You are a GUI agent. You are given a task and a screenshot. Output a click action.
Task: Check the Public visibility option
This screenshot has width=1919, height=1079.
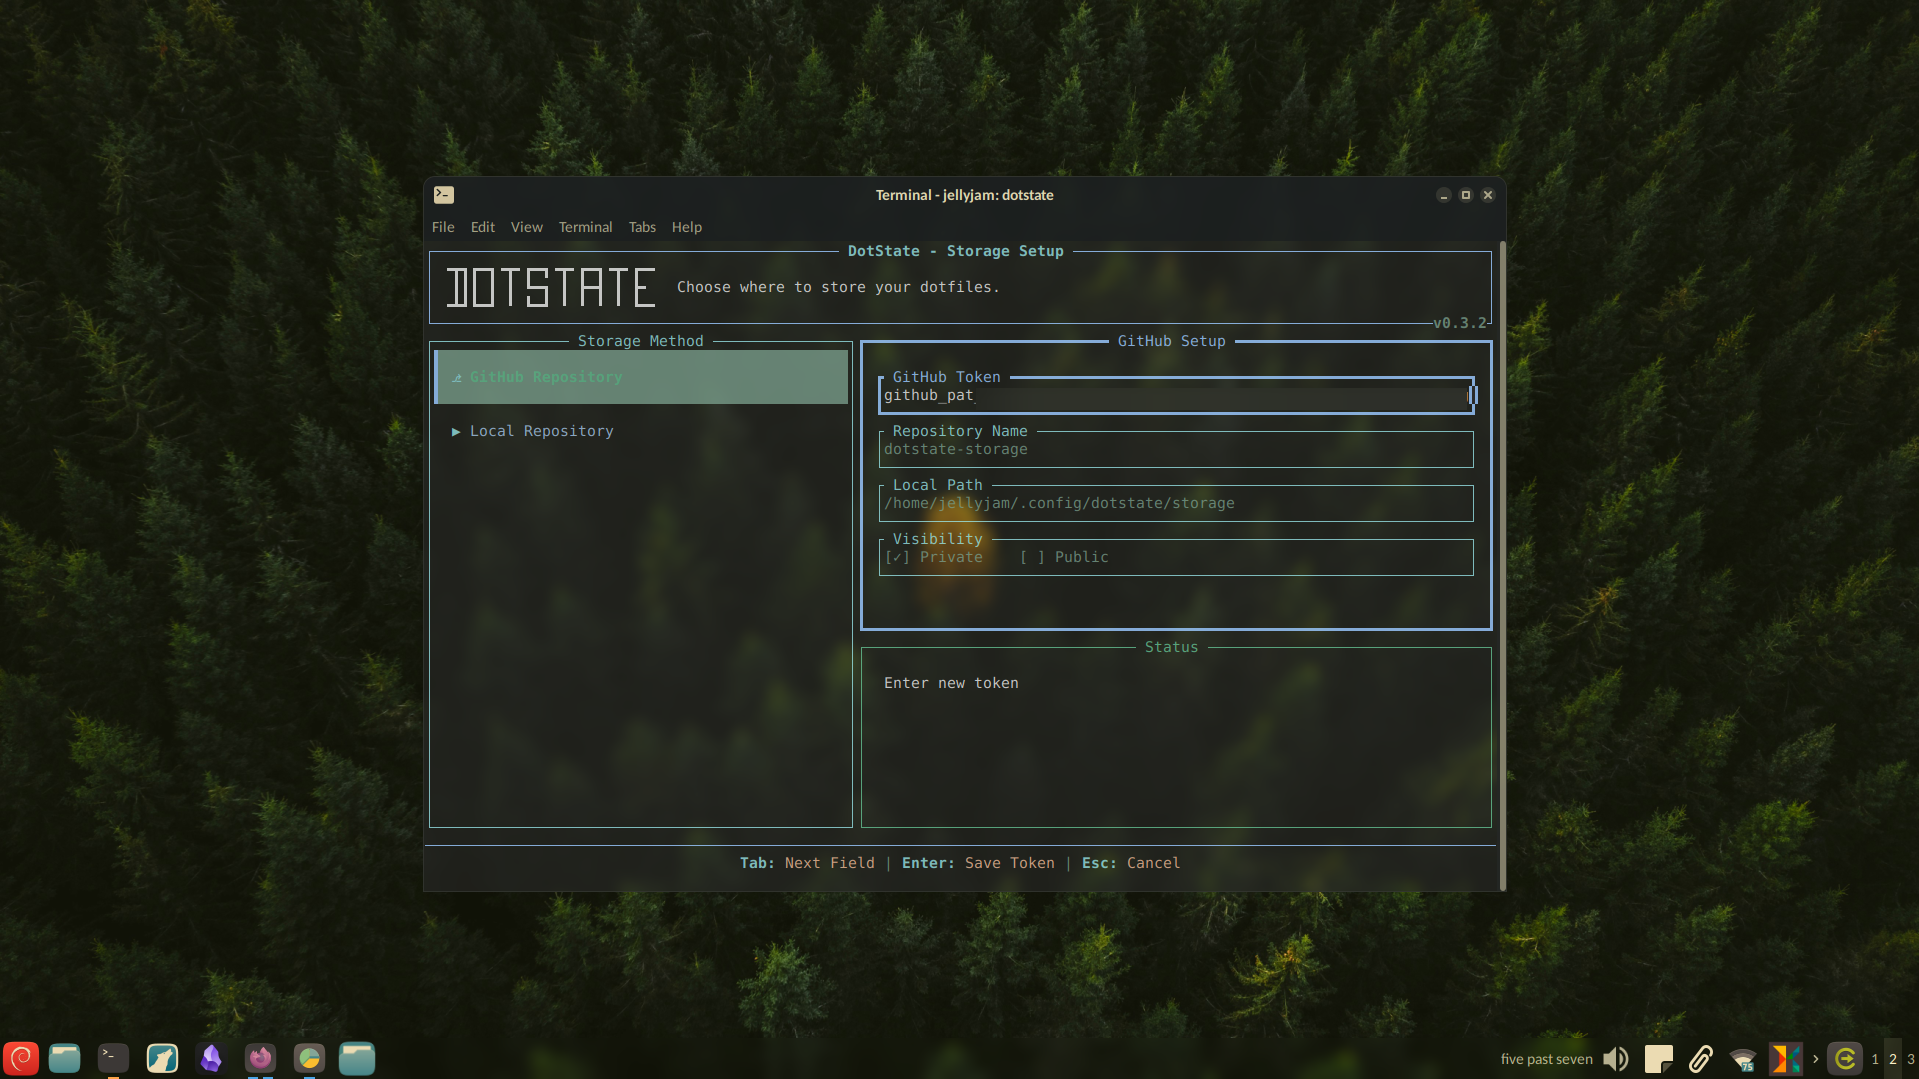[1064, 557]
